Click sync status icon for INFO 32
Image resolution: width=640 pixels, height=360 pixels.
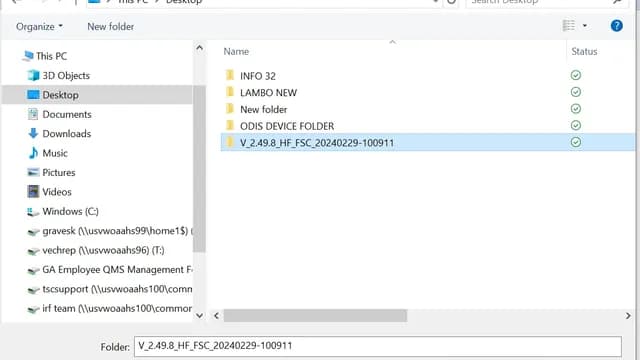[x=576, y=75]
